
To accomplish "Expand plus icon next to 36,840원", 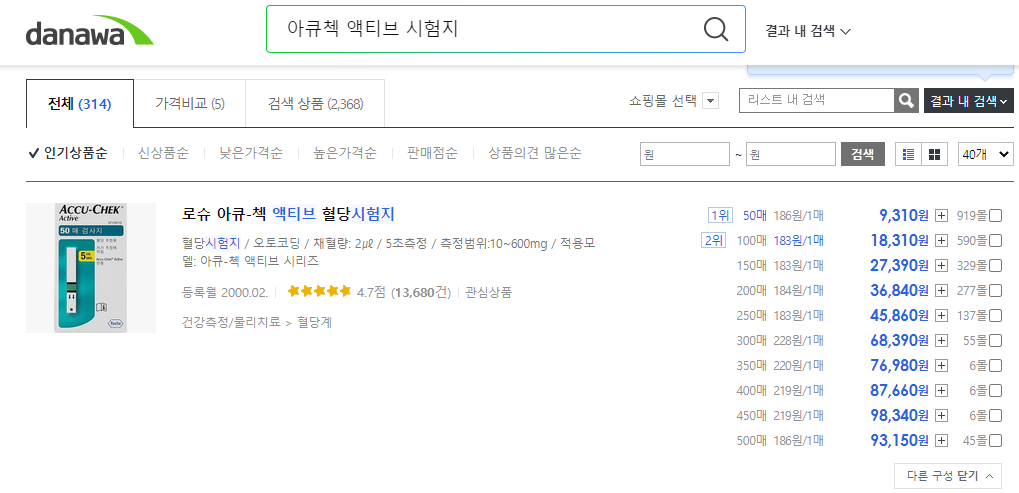I will (x=940, y=290).
